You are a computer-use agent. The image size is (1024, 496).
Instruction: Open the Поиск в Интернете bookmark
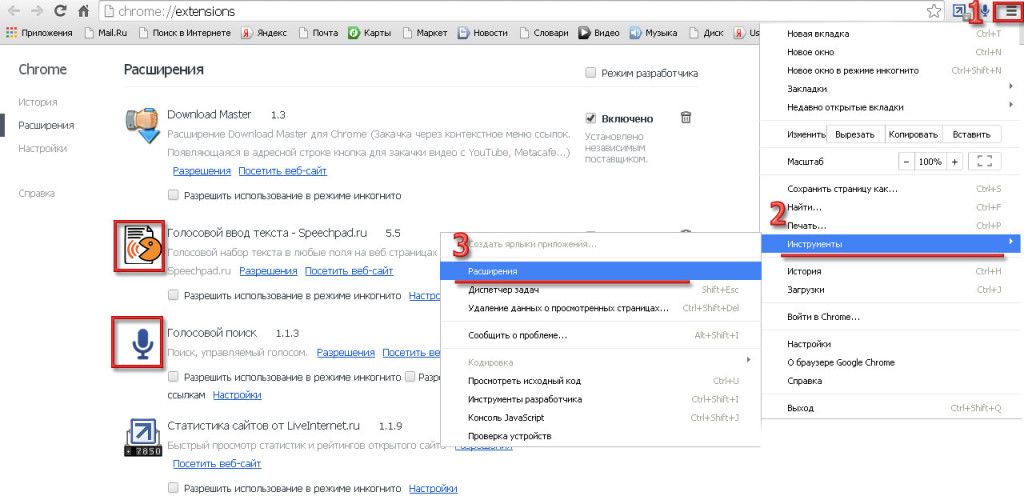tap(184, 33)
